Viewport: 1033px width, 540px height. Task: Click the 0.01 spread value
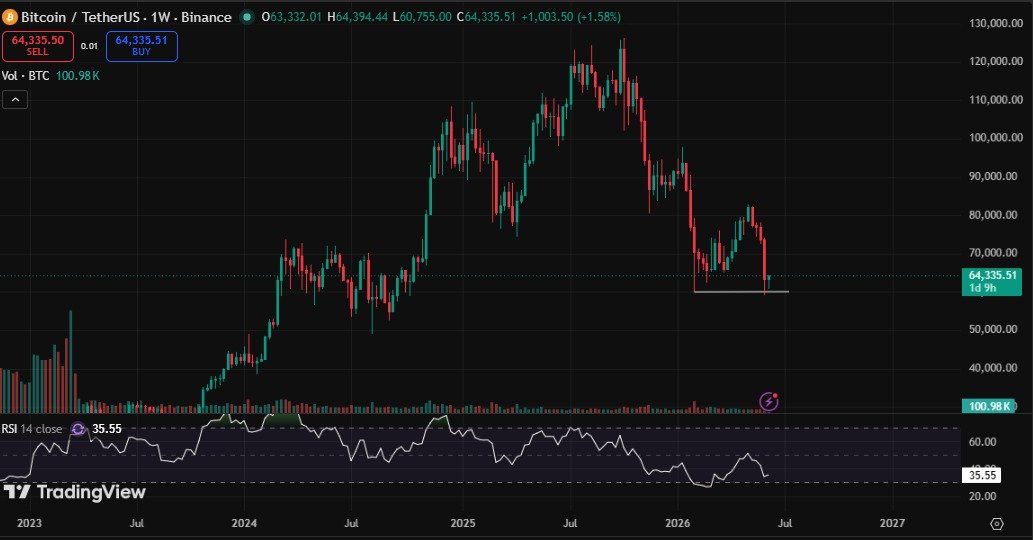[89, 46]
